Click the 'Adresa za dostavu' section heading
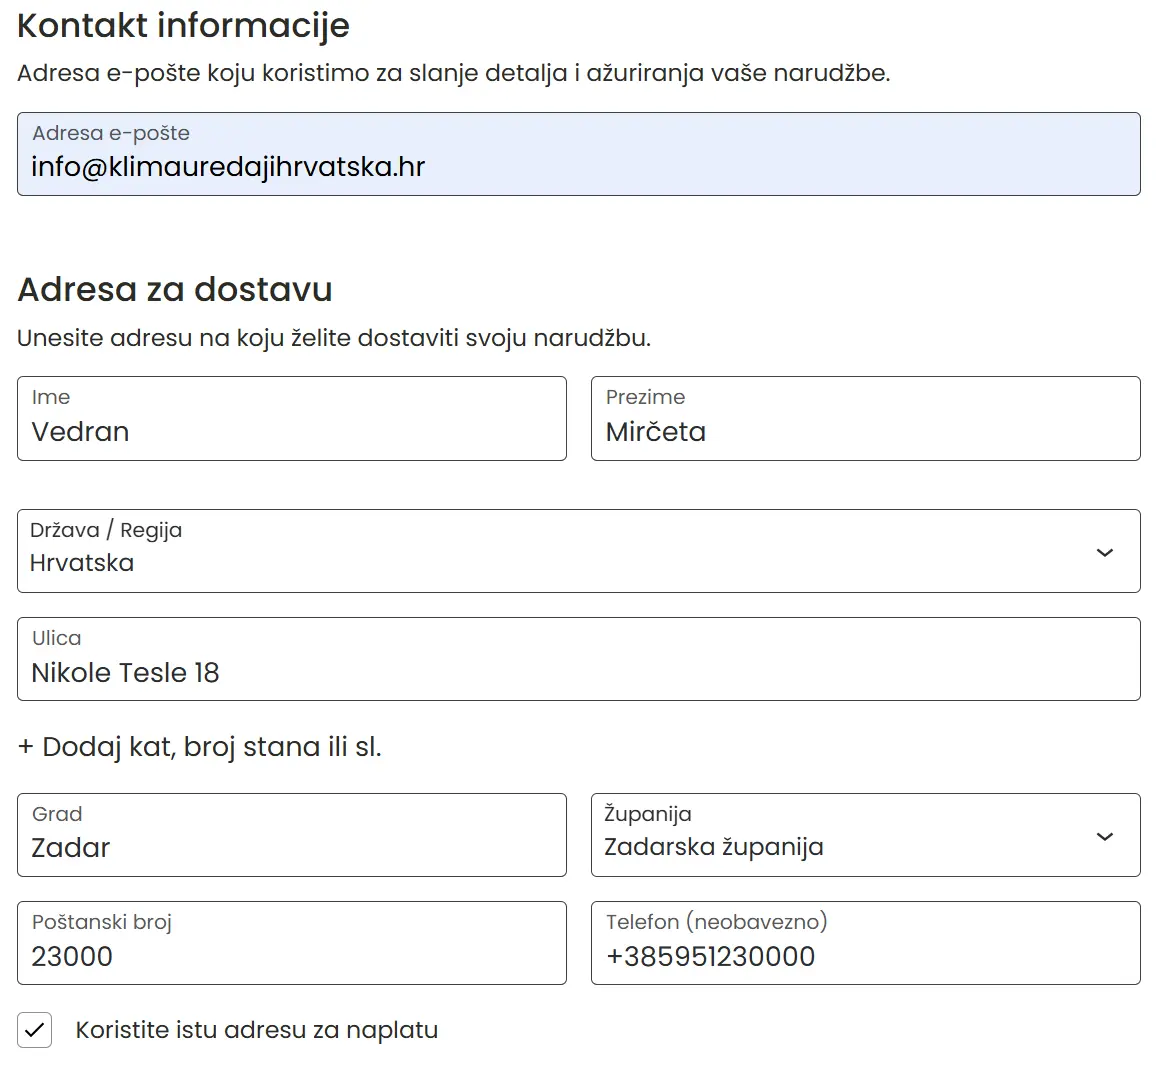Image resolution: width=1164 pixels, height=1071 pixels. pos(174,289)
